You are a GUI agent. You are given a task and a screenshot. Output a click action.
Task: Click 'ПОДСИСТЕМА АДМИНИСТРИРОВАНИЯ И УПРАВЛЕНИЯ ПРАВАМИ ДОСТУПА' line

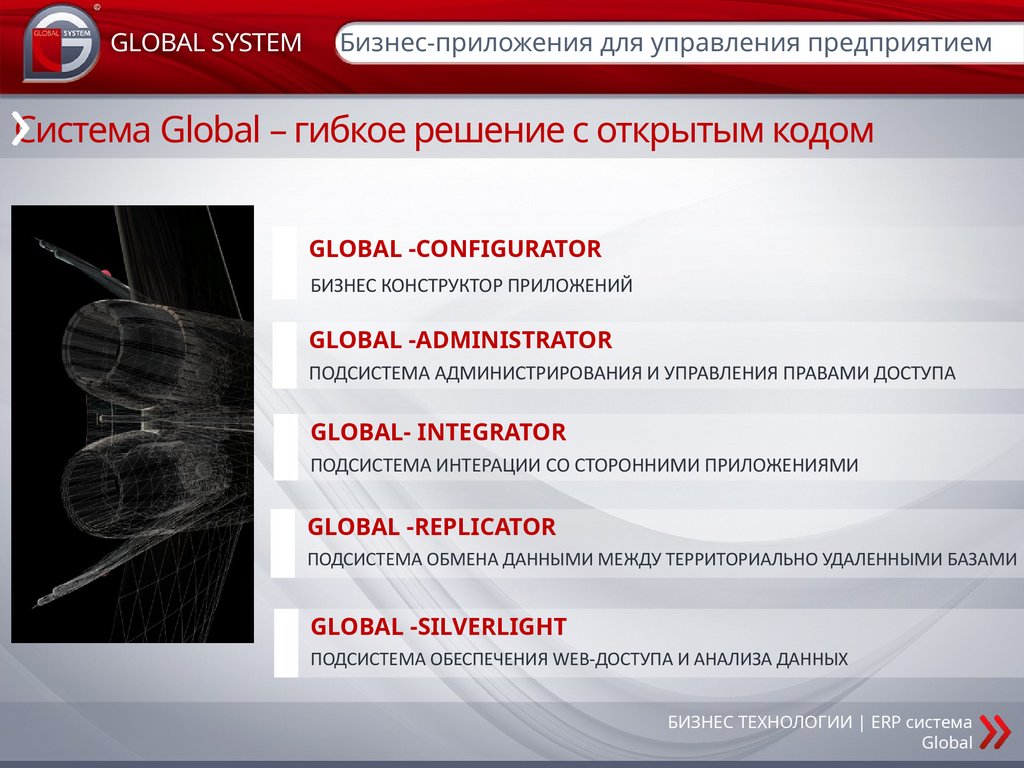pos(632,374)
